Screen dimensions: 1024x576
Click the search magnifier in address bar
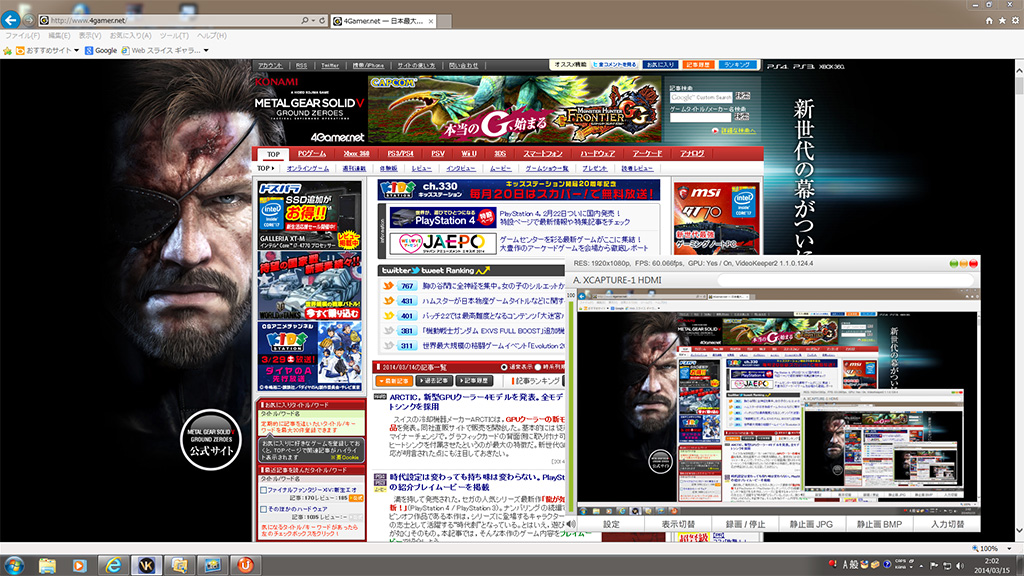(x=304, y=20)
